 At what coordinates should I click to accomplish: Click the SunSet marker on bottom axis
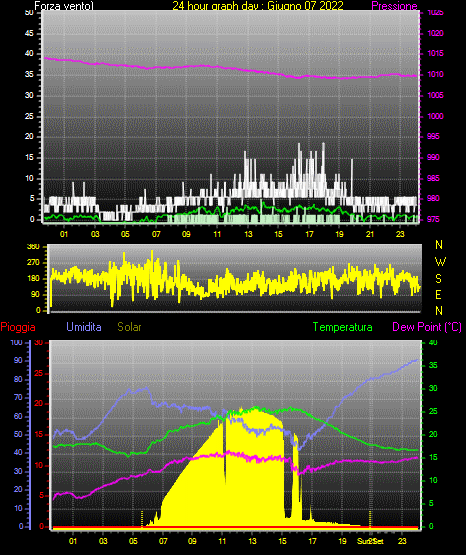(370, 541)
